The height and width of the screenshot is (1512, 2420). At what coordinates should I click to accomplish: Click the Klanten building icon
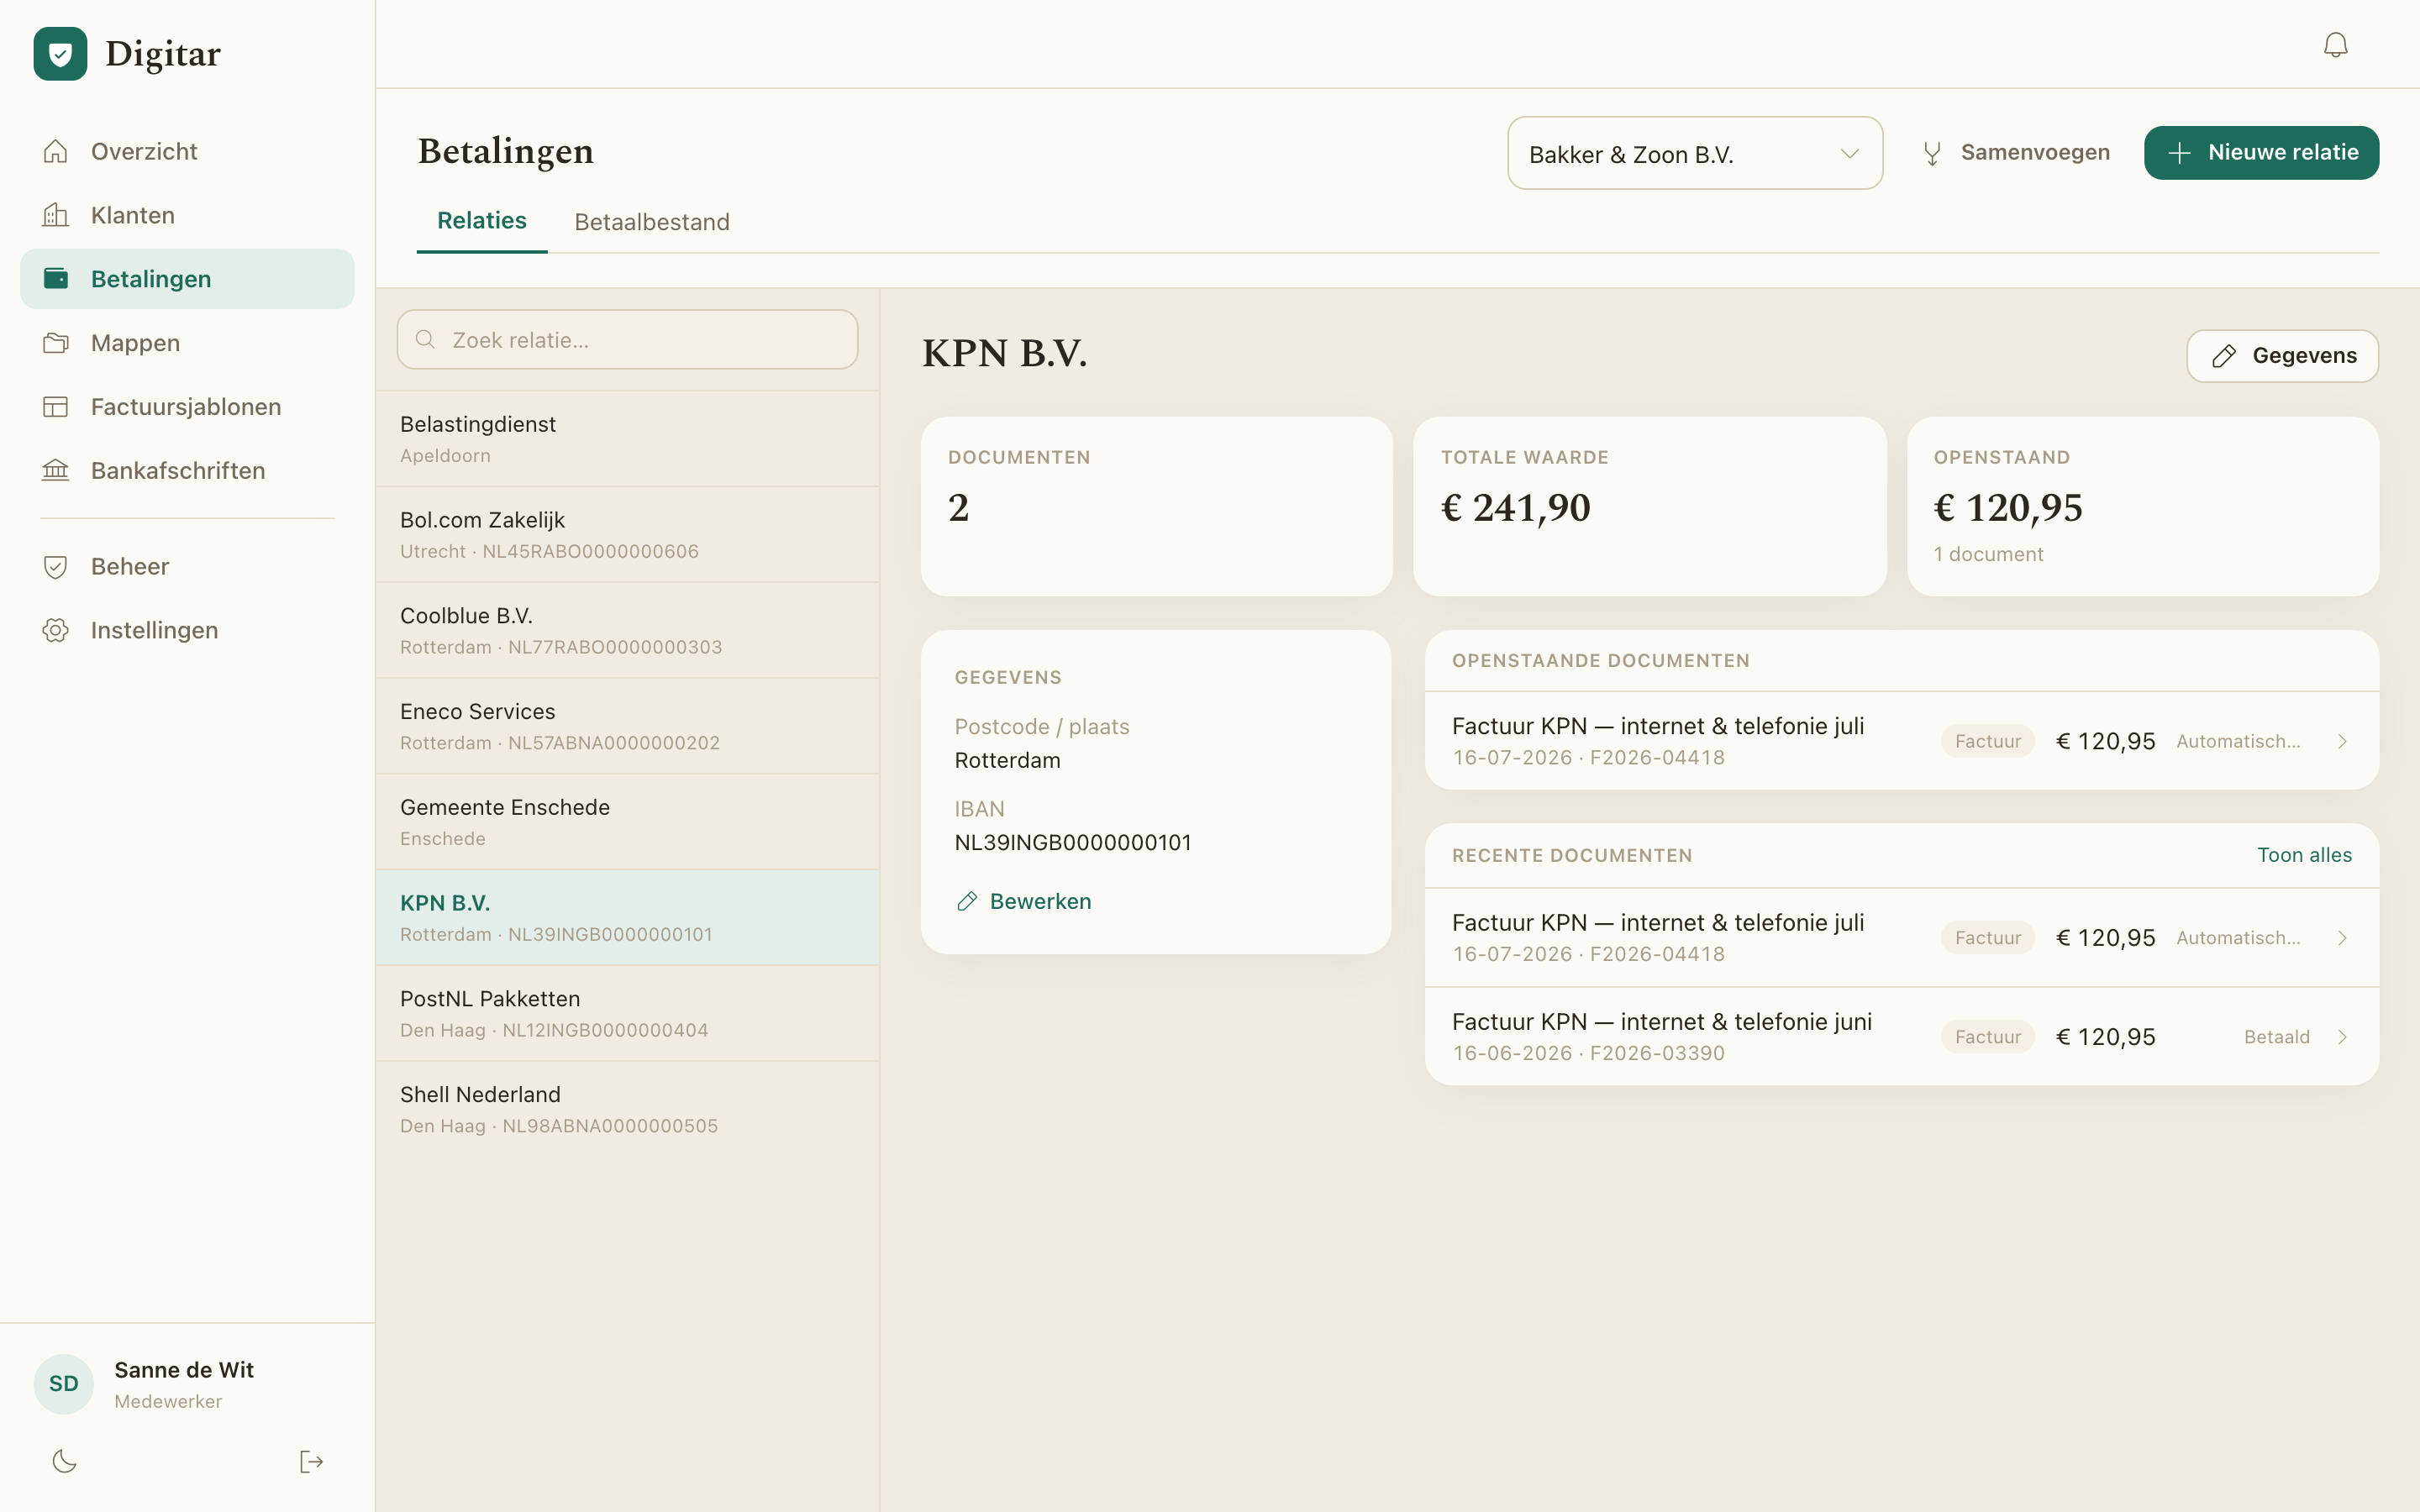[x=56, y=215]
